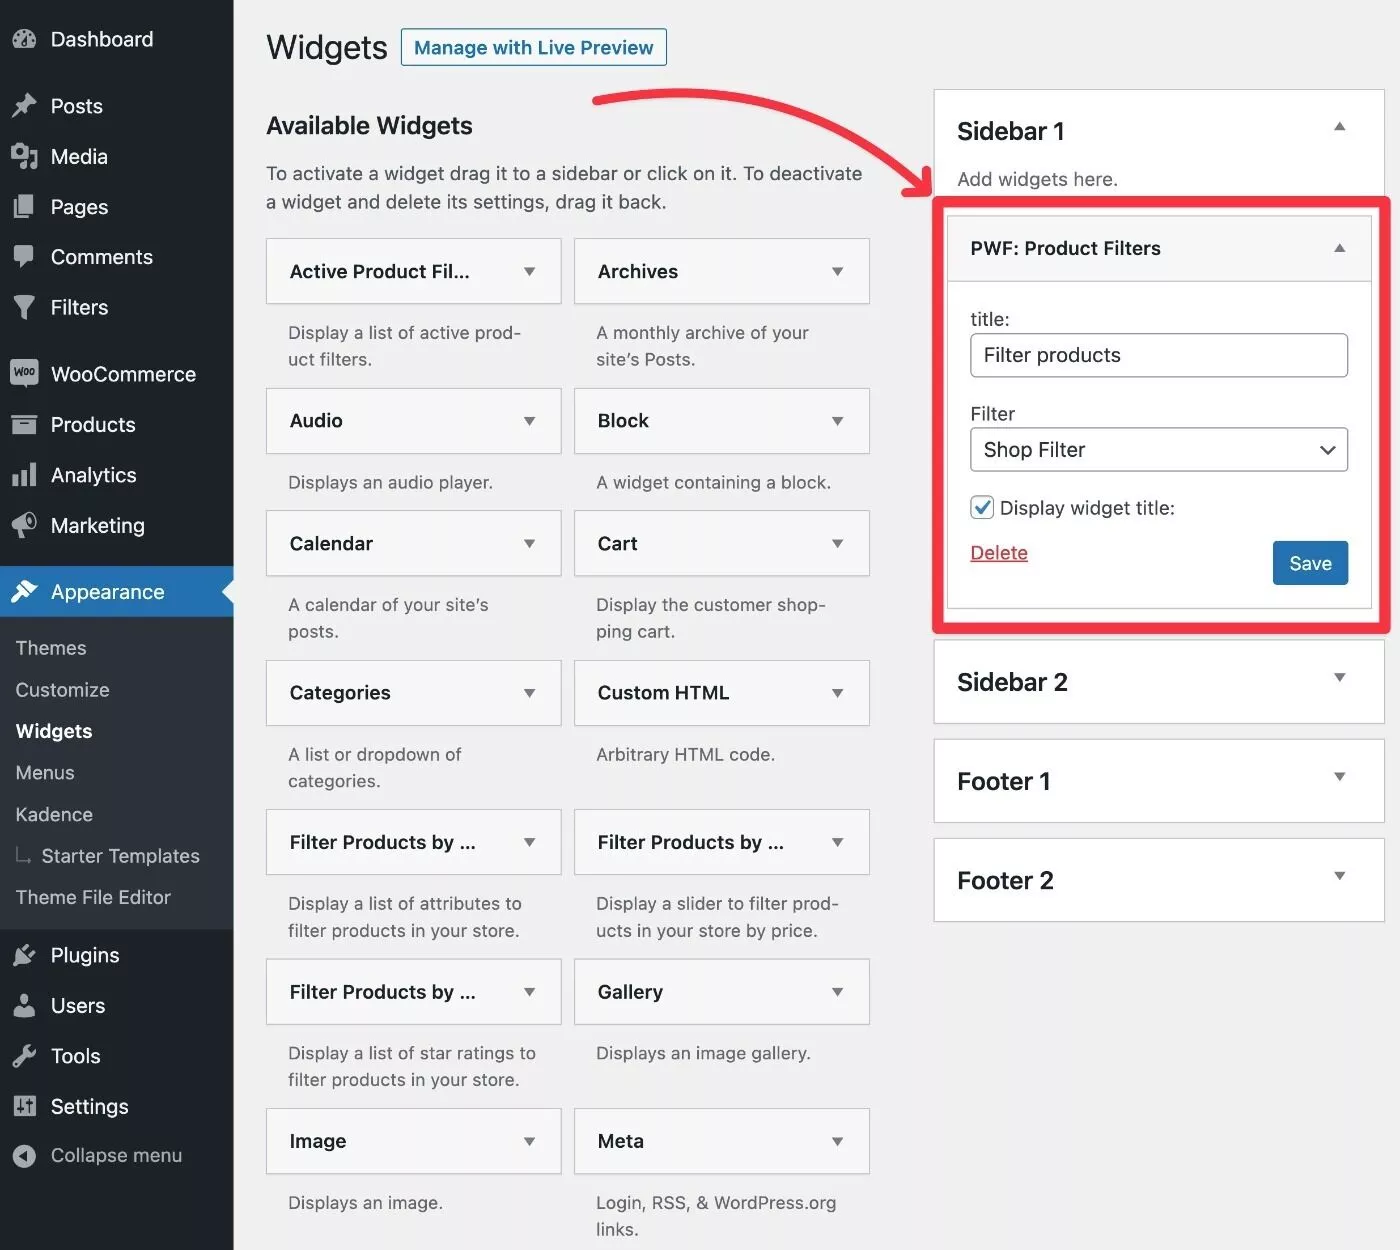This screenshot has width=1400, height=1250.
Task: Click the Posts pushpin icon
Action: point(24,106)
